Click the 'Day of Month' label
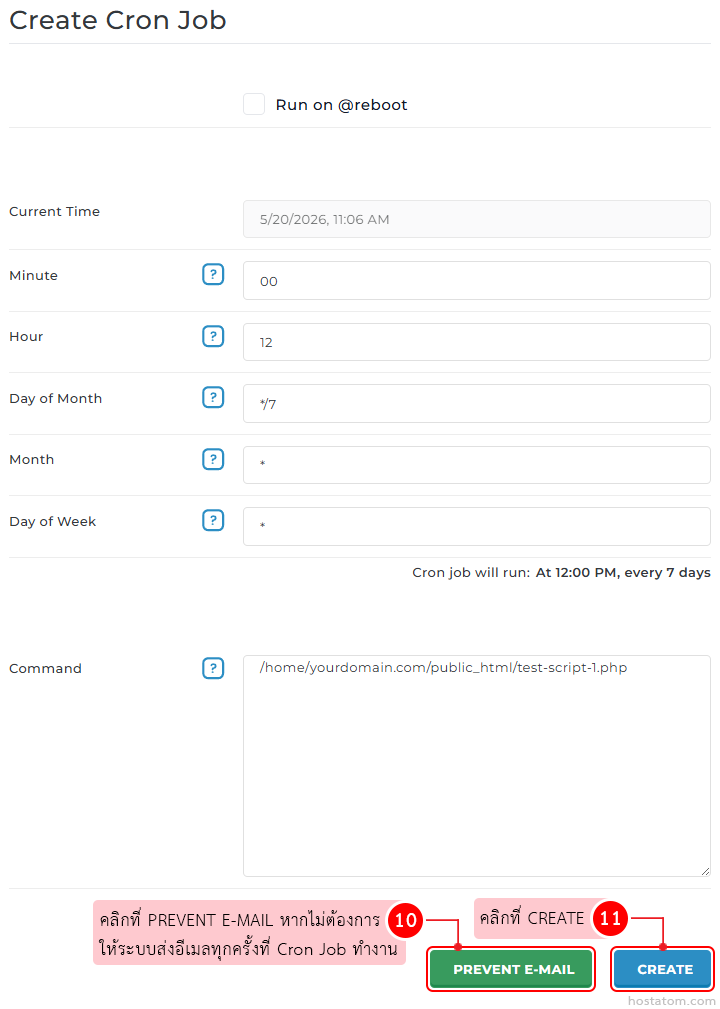The width and height of the screenshot is (720, 1009). tap(55, 398)
